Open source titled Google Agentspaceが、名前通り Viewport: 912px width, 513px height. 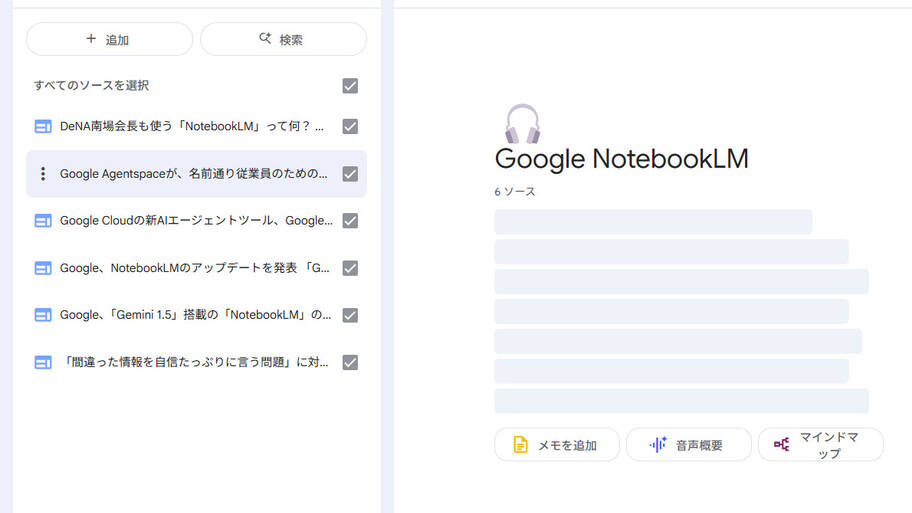[x=194, y=173]
